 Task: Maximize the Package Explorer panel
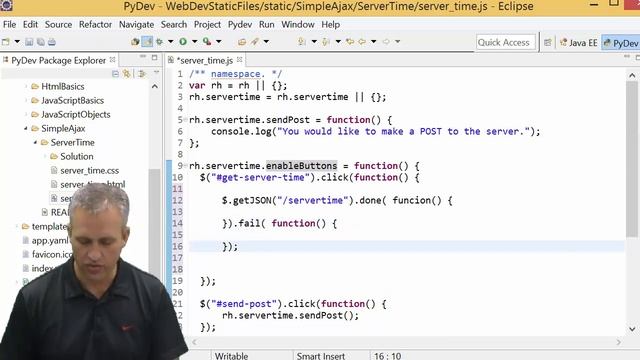(155, 58)
